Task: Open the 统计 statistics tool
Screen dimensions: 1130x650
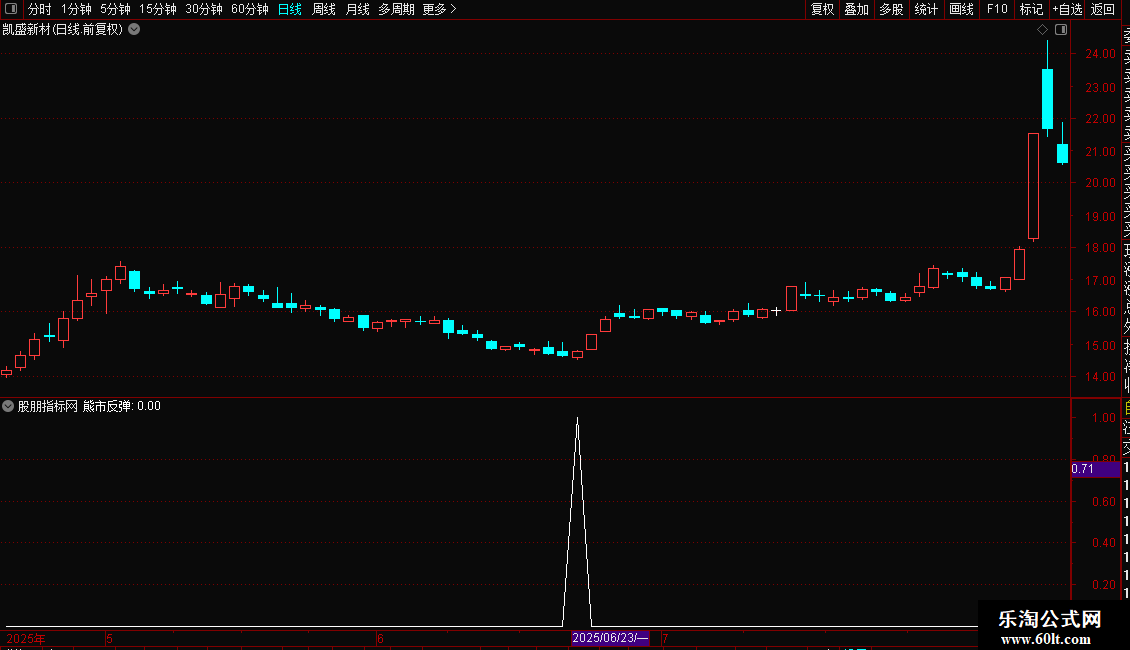Action: pos(926,9)
